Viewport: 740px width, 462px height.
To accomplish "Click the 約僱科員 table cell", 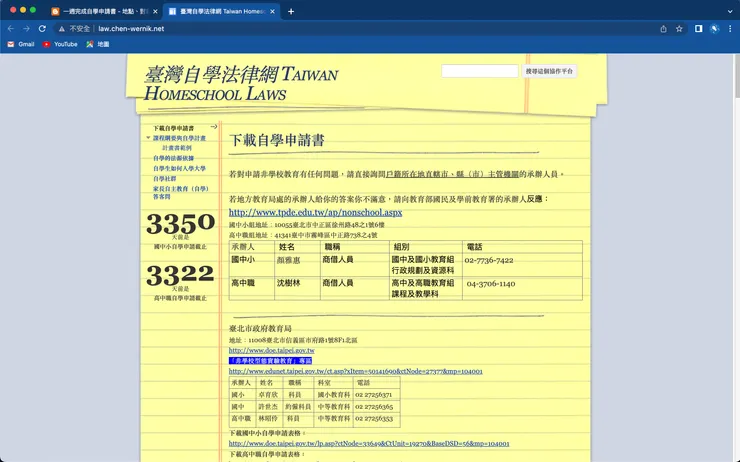I will pos(298,407).
